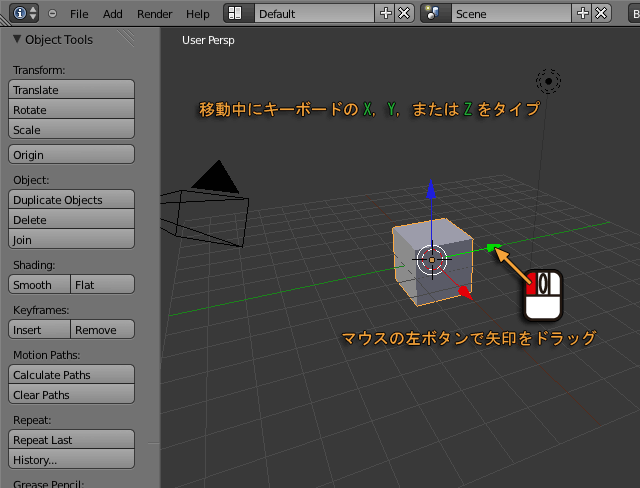Add a new screen layout with plus icon
The image size is (640, 488).
(386, 14)
